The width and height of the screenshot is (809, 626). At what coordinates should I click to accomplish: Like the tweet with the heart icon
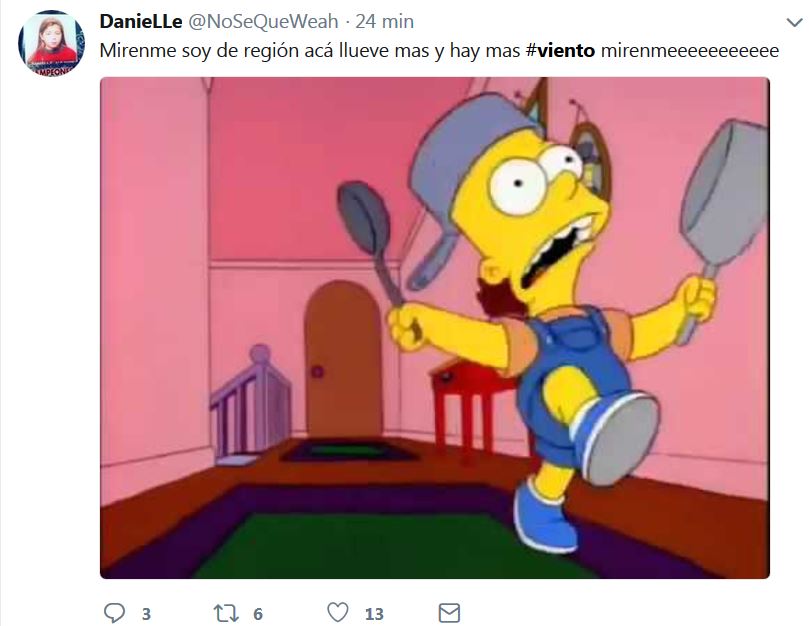[338, 613]
